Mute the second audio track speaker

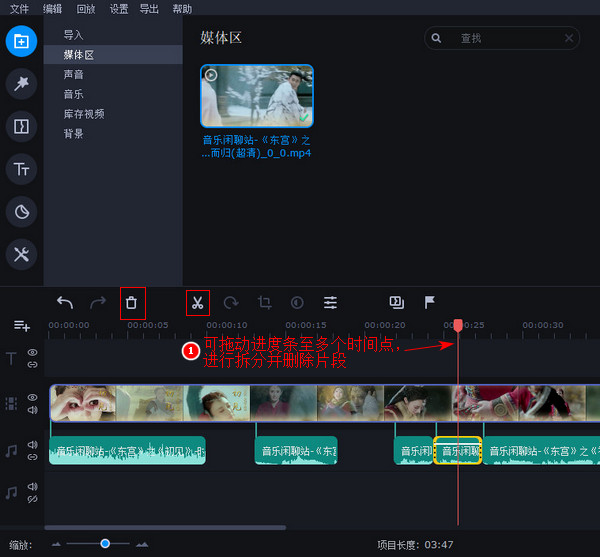[x=33, y=486]
